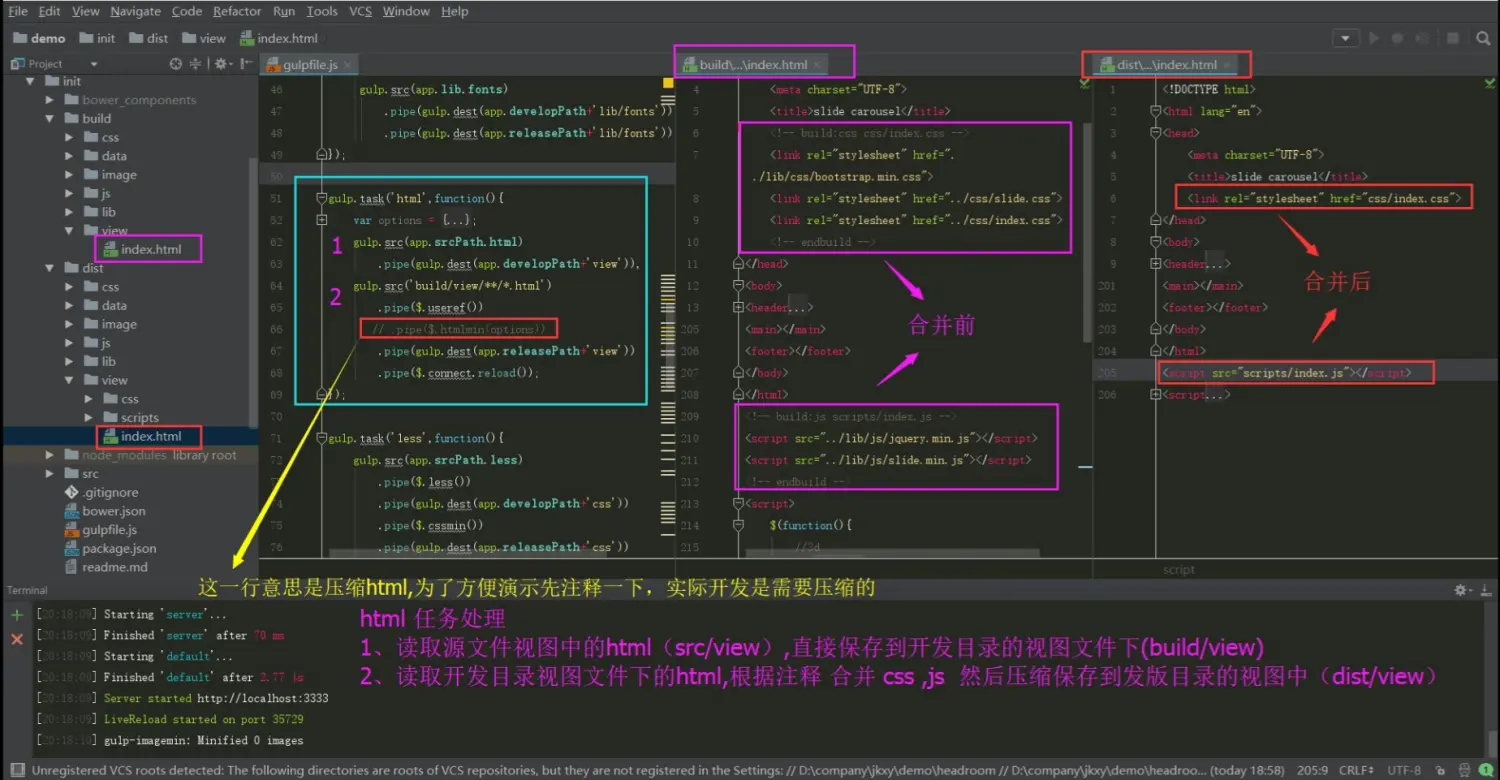Click UTF-8 encoding in status bar
This screenshot has width=1500, height=780.
[x=1404, y=770]
